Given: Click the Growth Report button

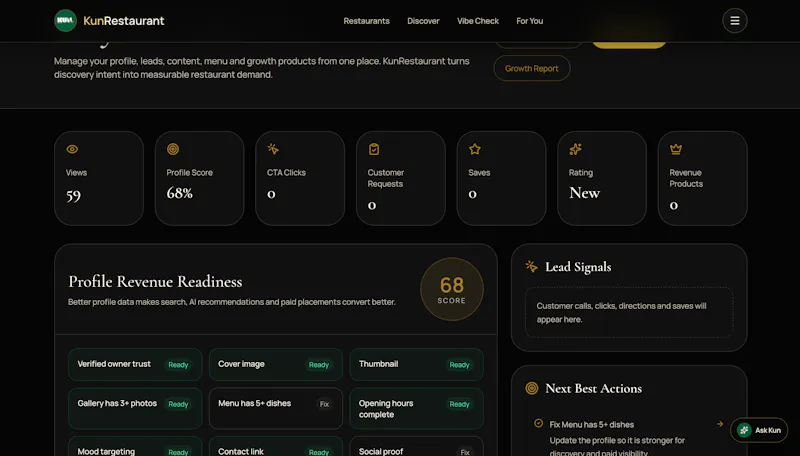Looking at the screenshot, I should [532, 68].
